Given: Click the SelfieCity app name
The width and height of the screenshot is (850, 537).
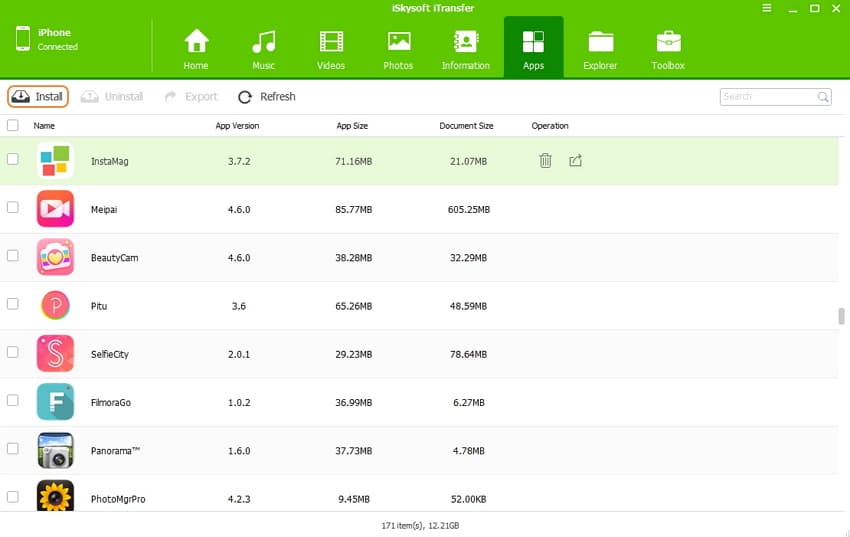Looking at the screenshot, I should pos(110,354).
